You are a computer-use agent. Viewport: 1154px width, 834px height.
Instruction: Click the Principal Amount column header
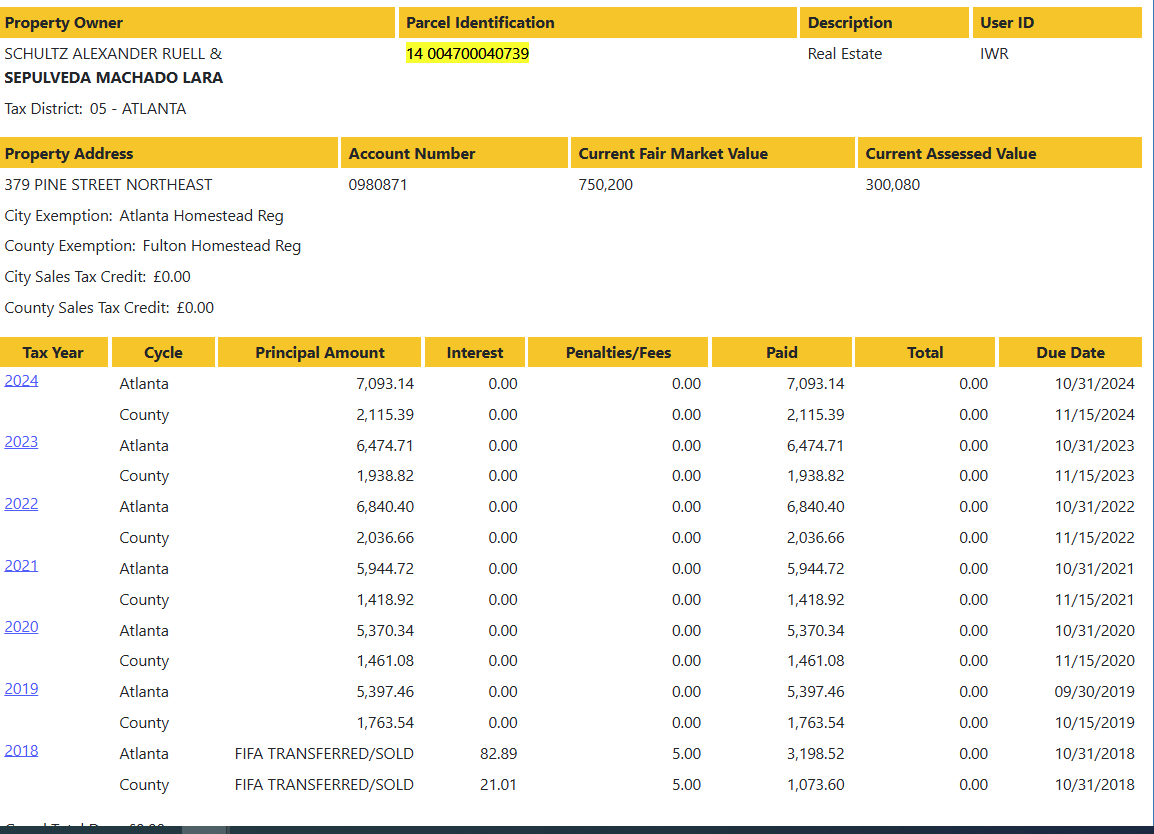coord(319,352)
